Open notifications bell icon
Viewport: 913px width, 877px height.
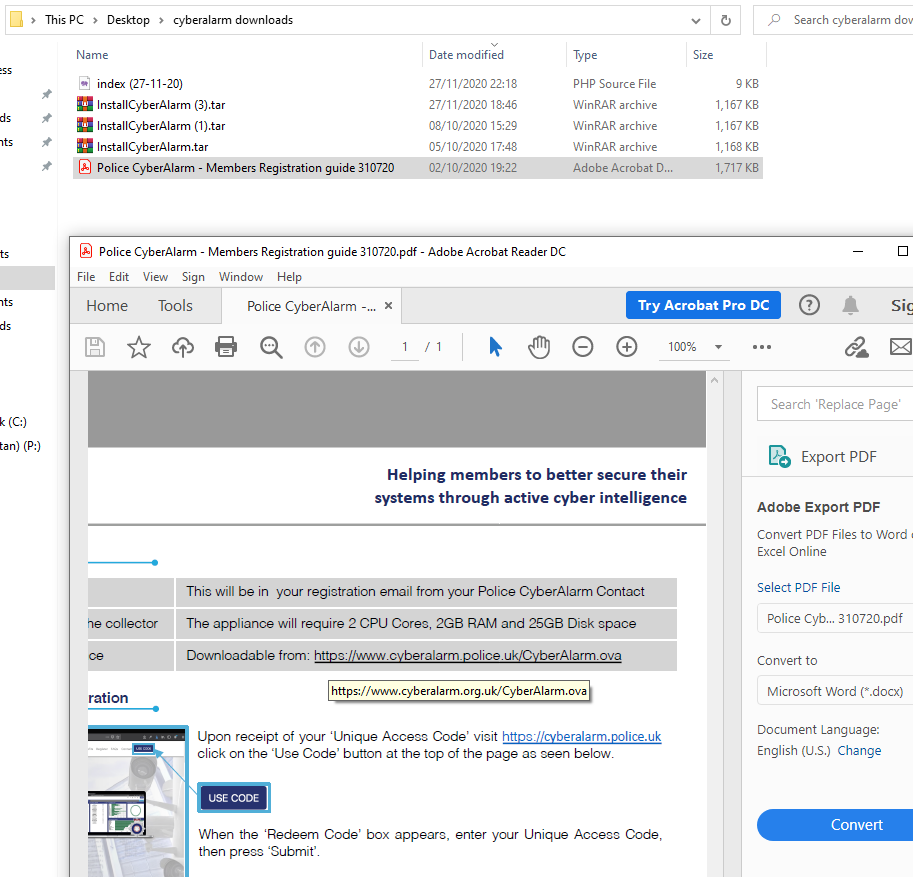pos(850,305)
